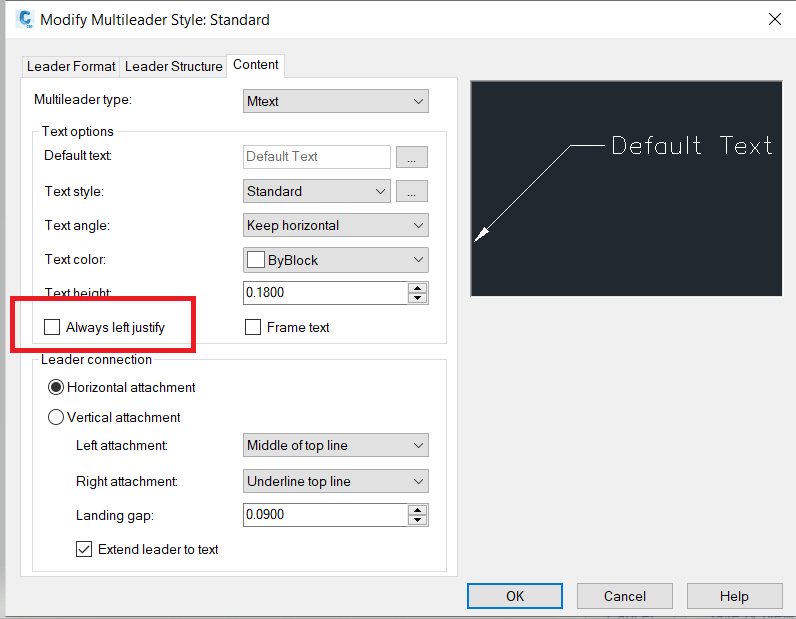The height and width of the screenshot is (619, 796).
Task: Switch to the Leader Format tab
Action: point(71,67)
